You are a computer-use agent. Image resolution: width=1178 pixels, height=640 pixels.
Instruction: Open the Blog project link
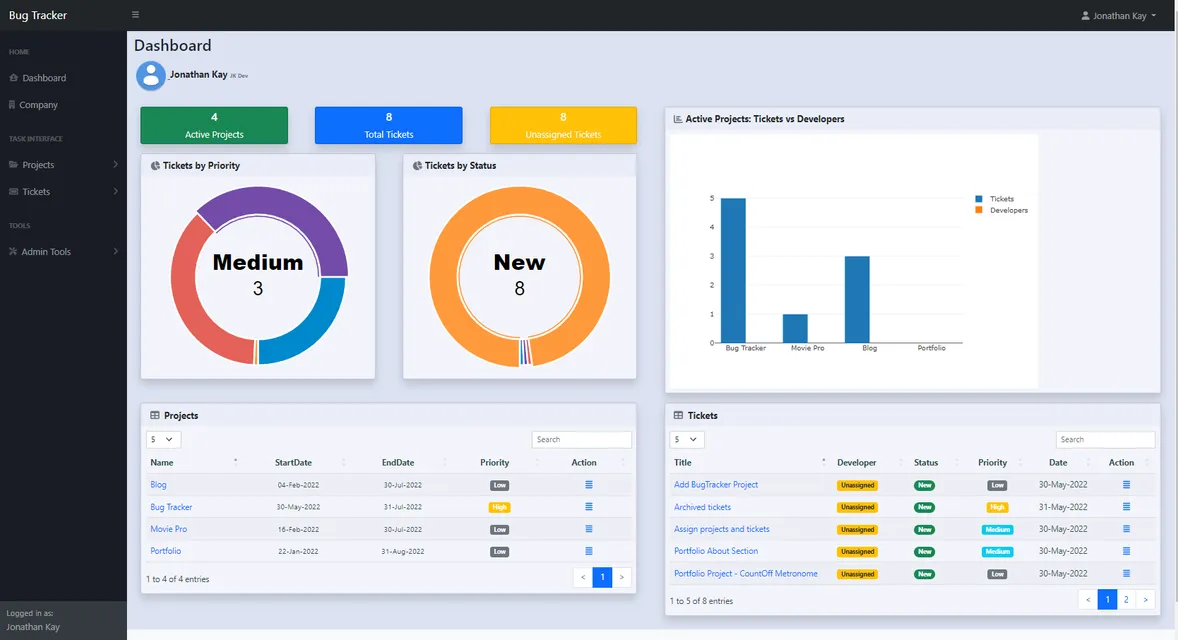pos(159,485)
